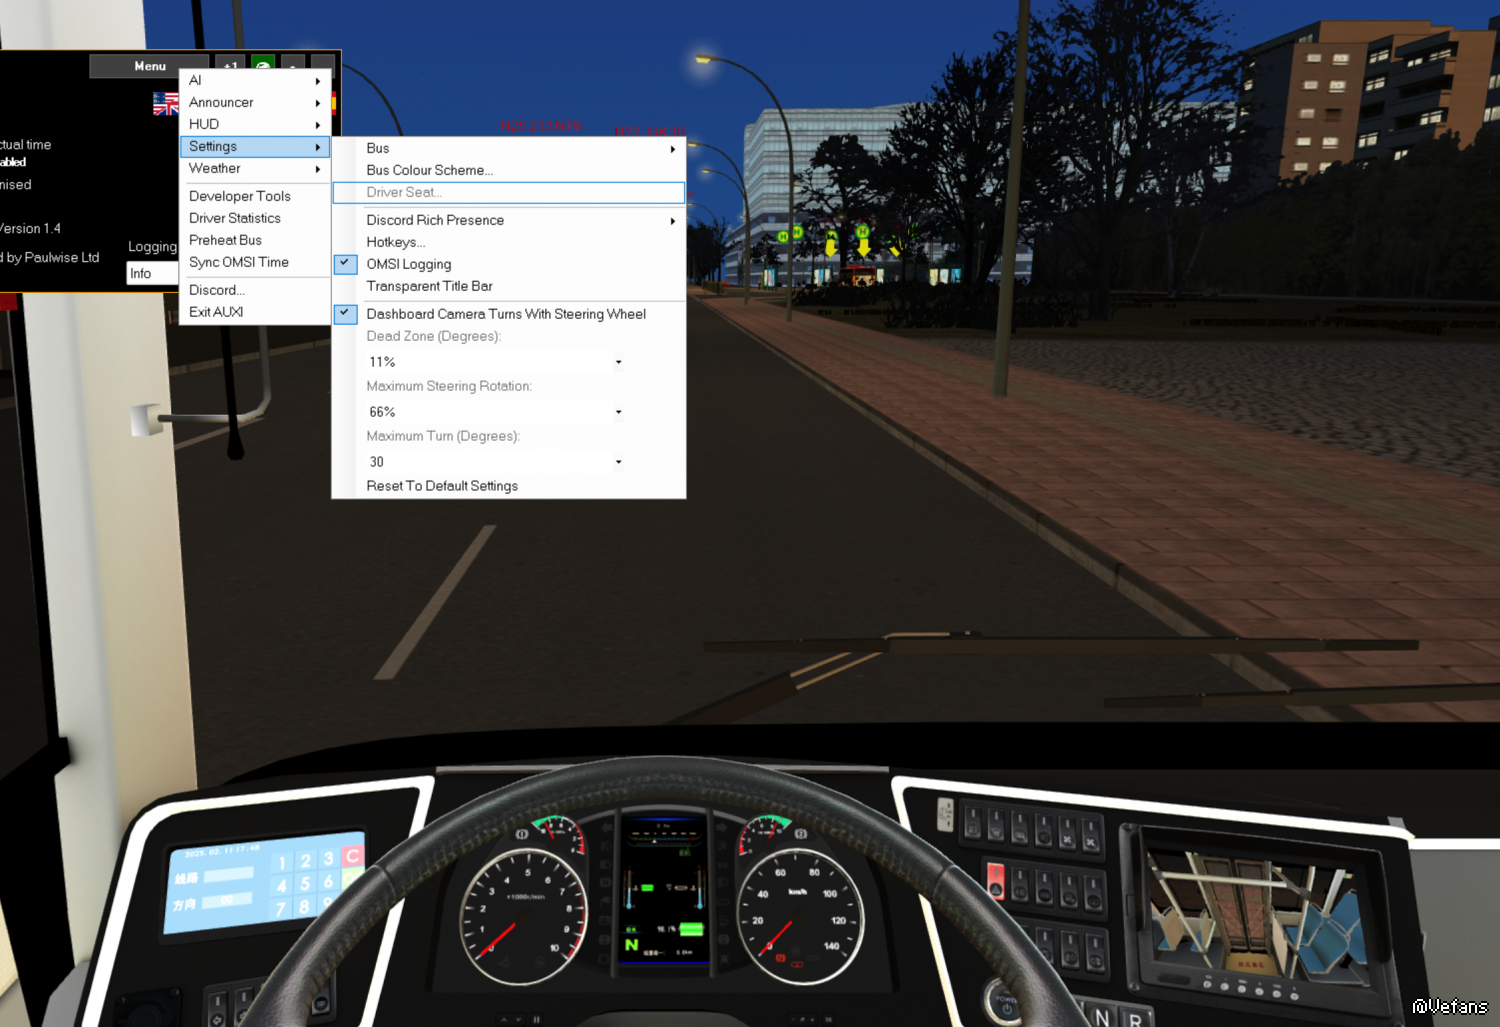Tap the red C key on dashboard keypad
Viewport: 1500px width, 1027px height.
(x=353, y=856)
